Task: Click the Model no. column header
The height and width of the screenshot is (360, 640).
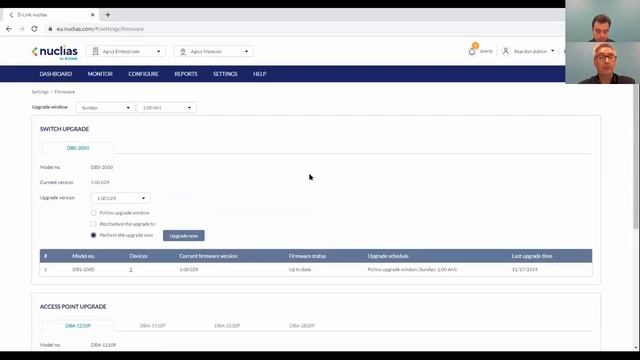Action: (x=83, y=256)
